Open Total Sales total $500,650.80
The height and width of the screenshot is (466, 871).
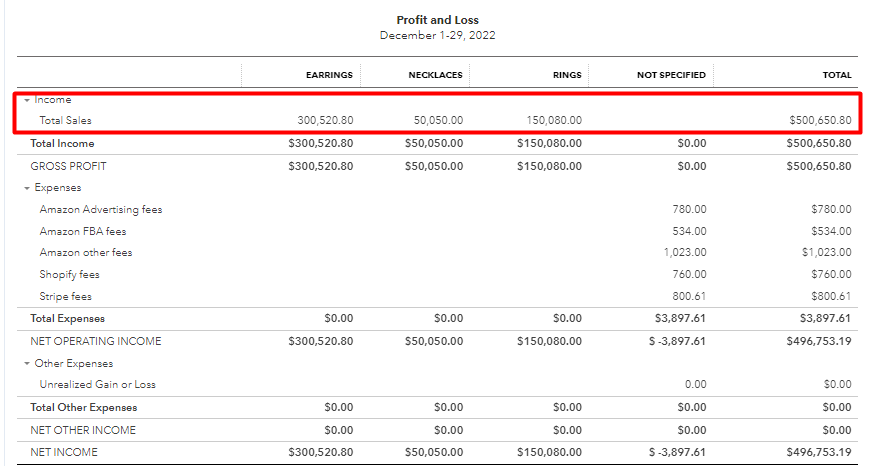pos(820,120)
